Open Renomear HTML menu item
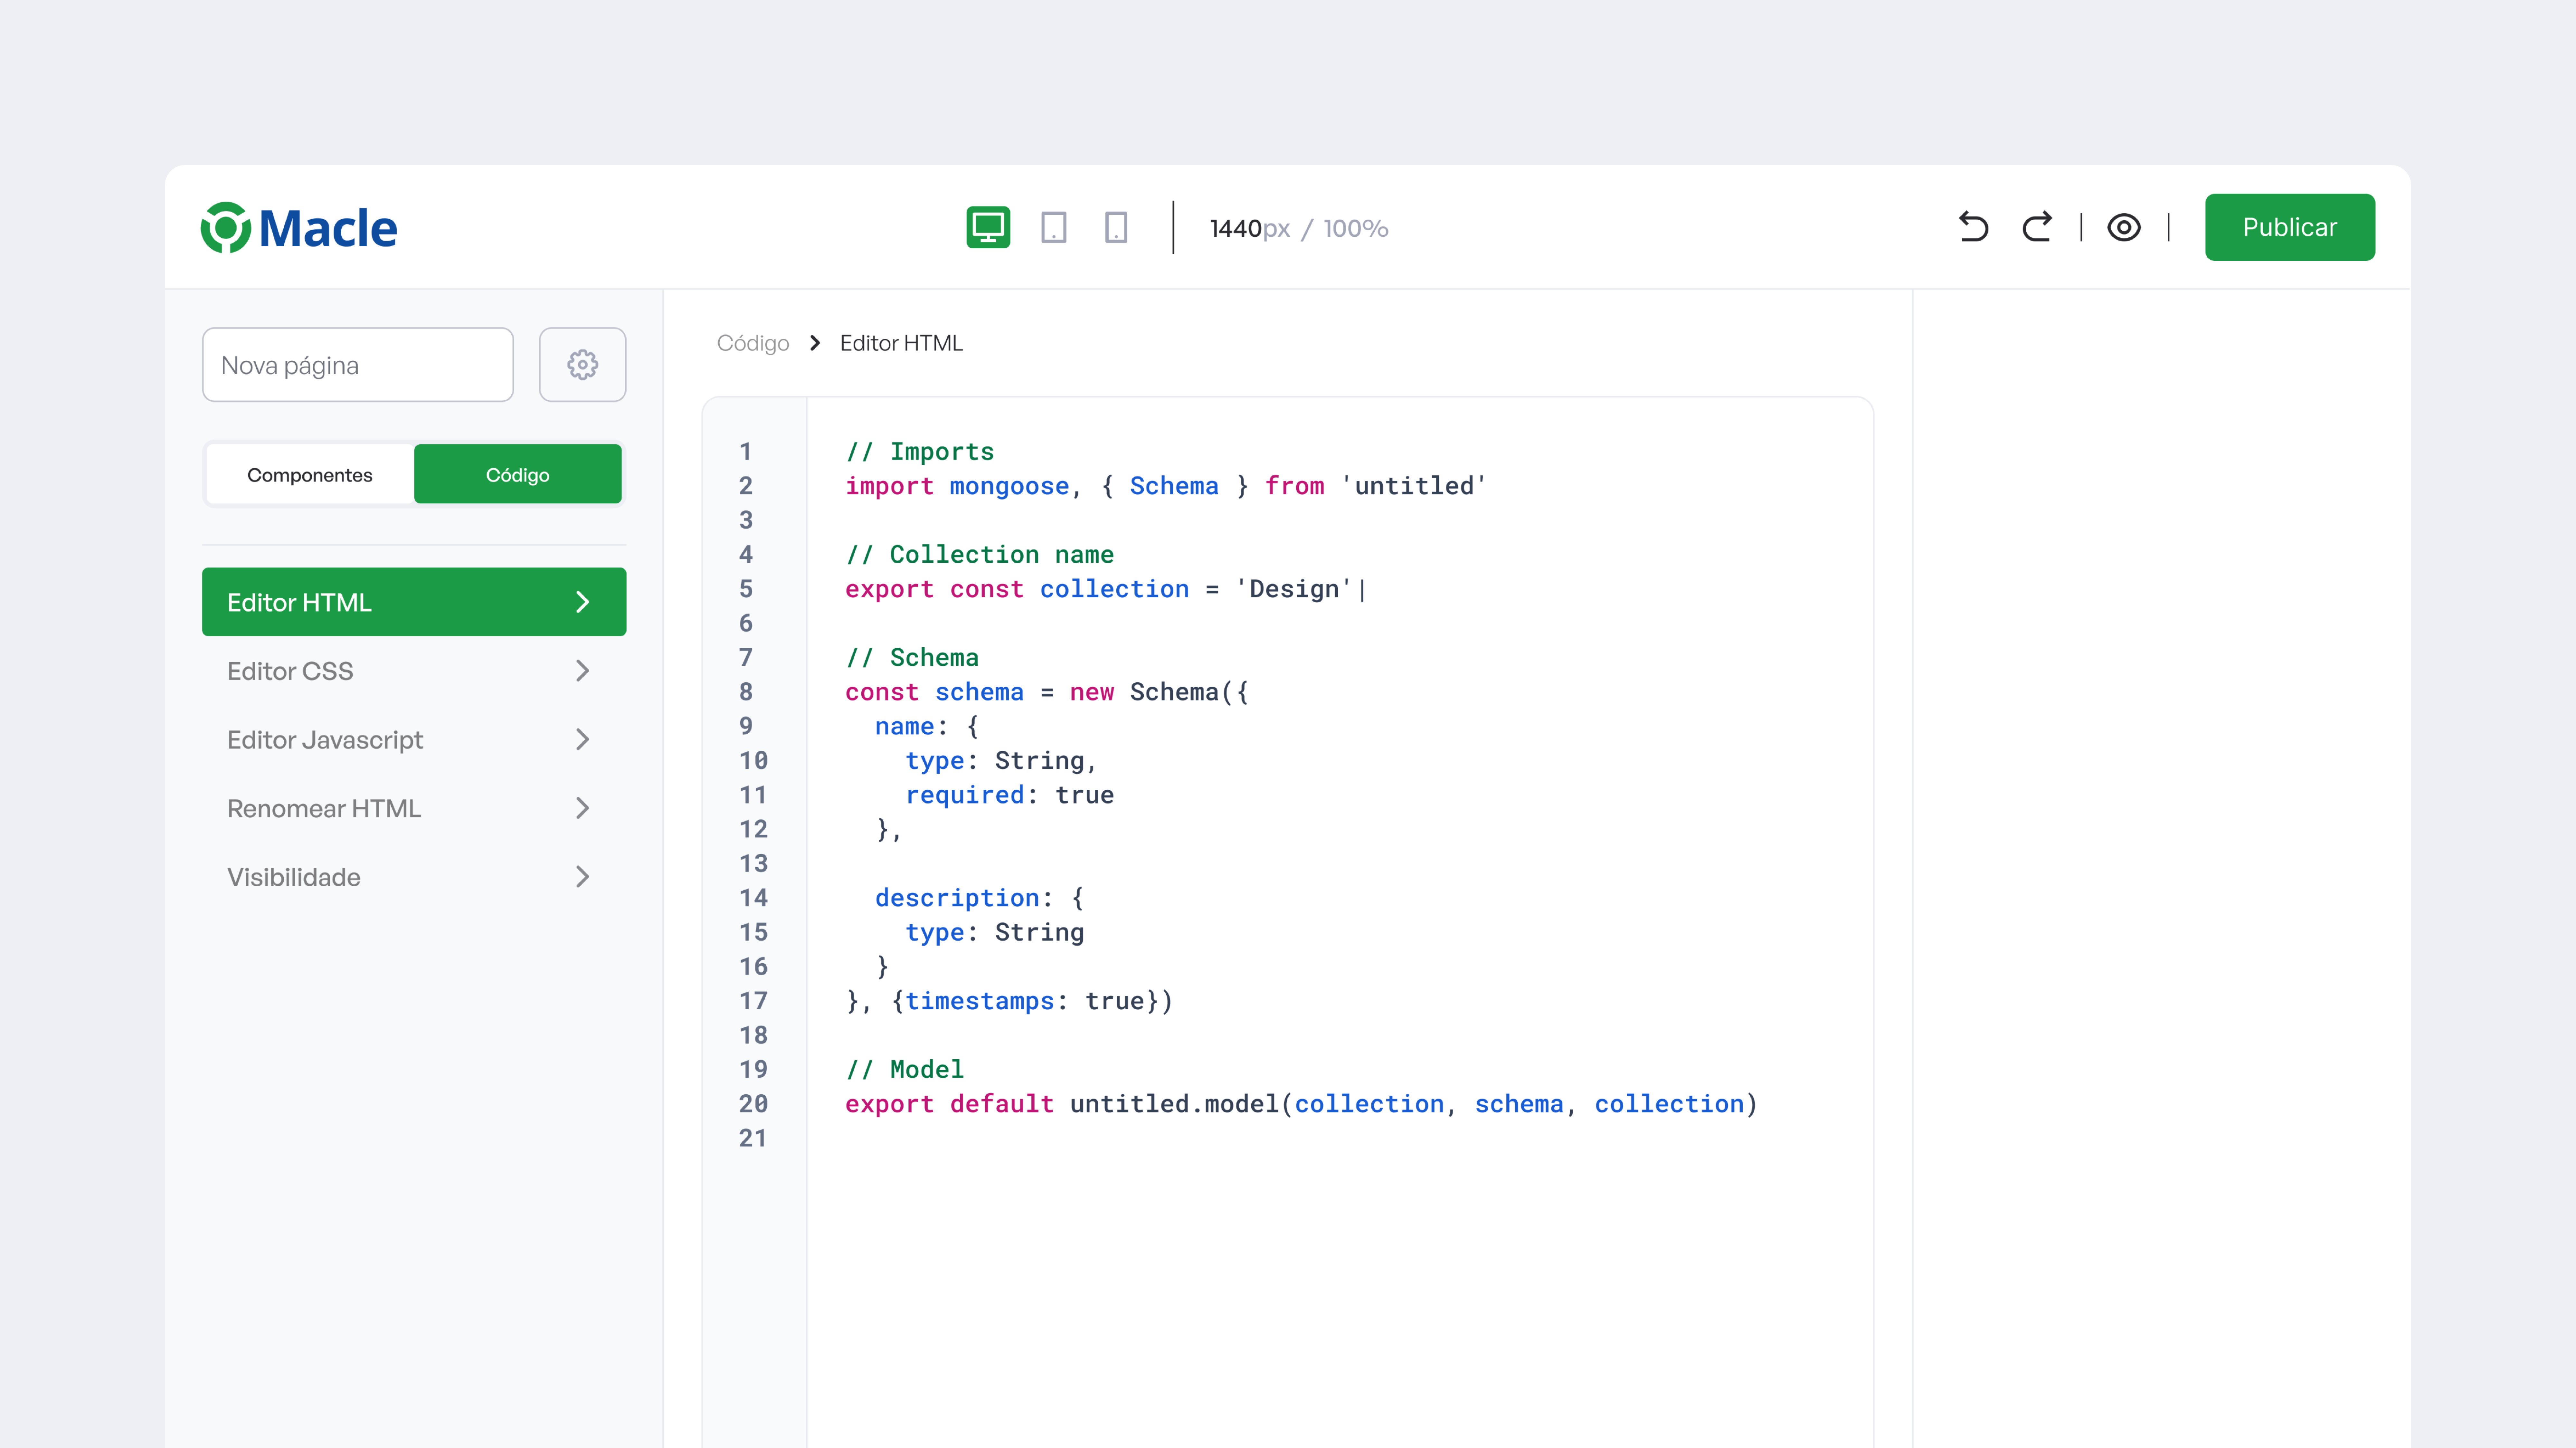The height and width of the screenshot is (1448, 2576). pyautogui.click(x=414, y=808)
